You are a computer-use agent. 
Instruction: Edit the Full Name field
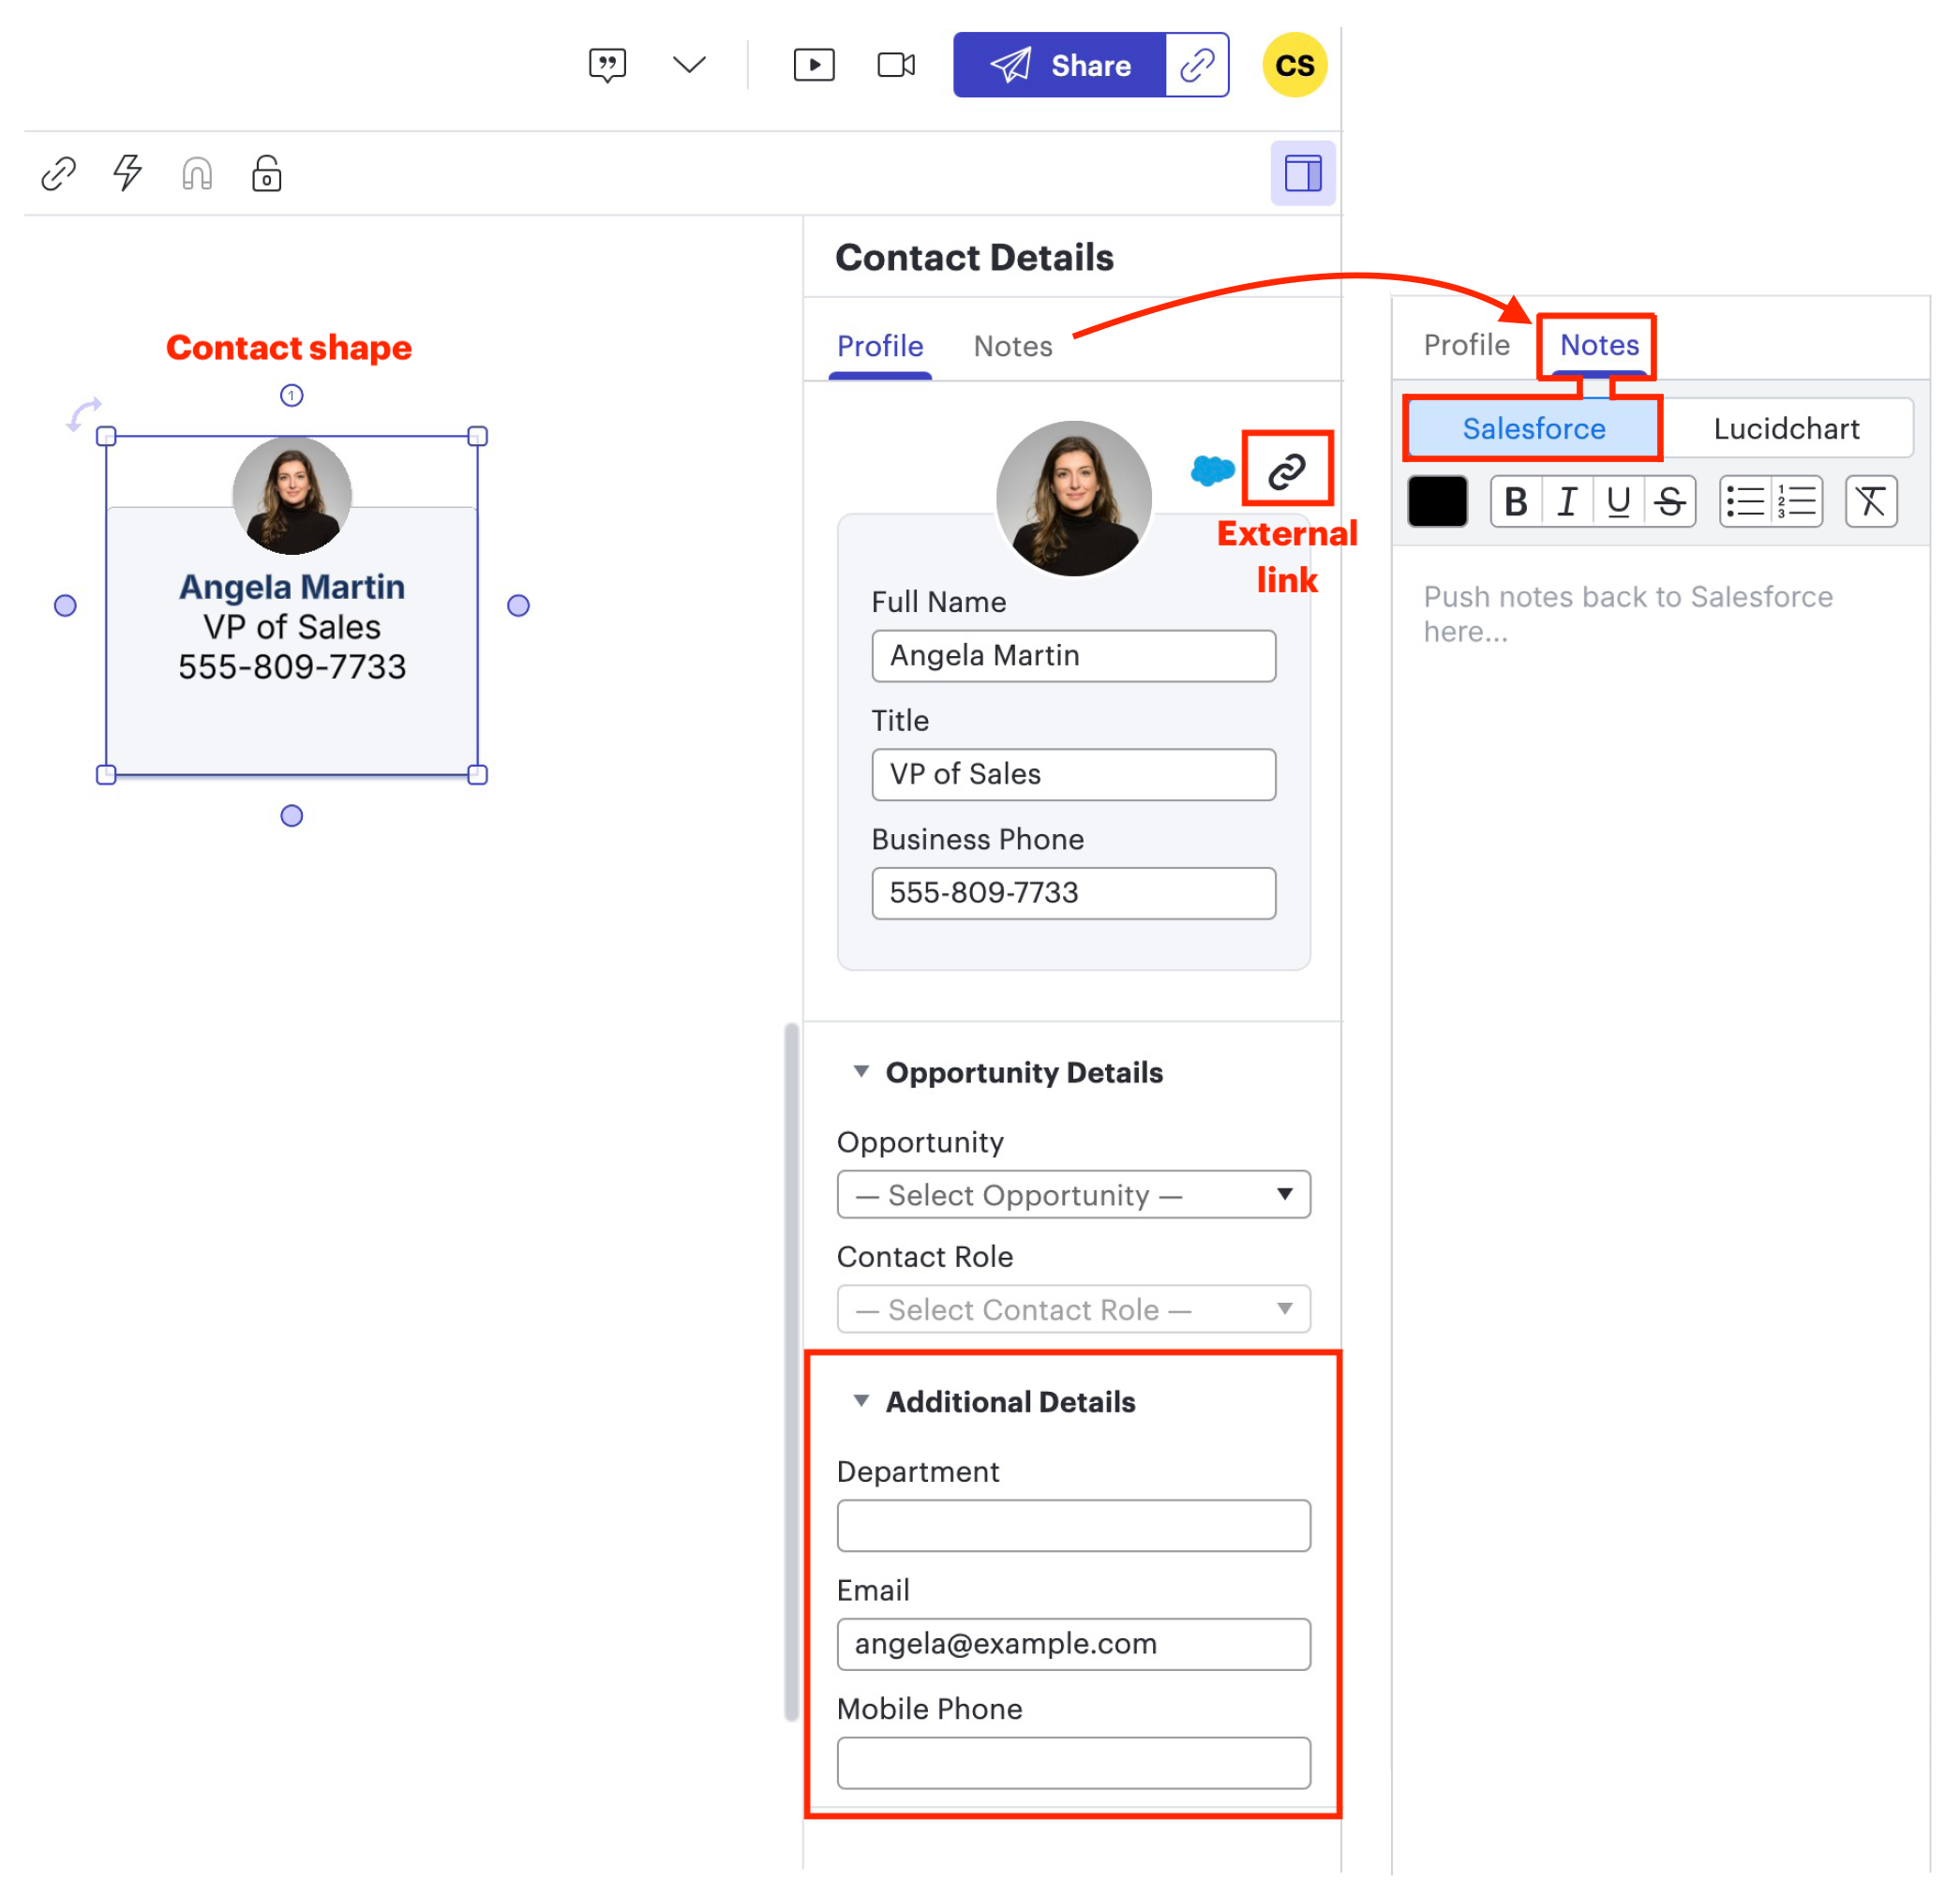coord(1074,656)
